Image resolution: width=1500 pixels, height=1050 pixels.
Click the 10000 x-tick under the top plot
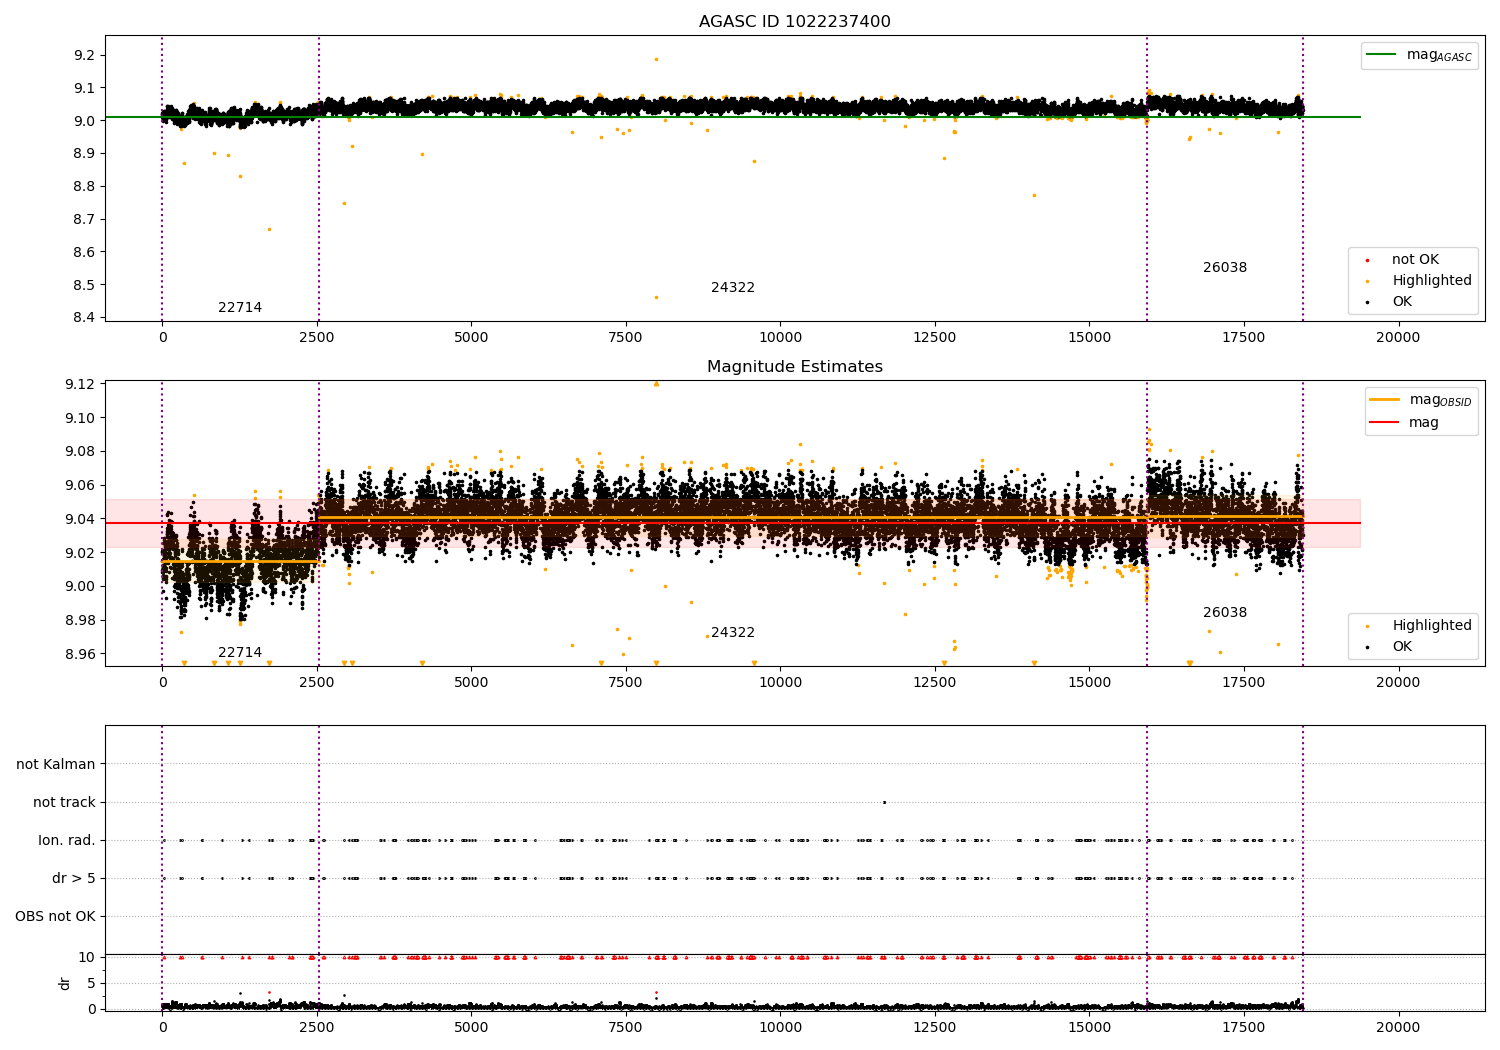780,338
